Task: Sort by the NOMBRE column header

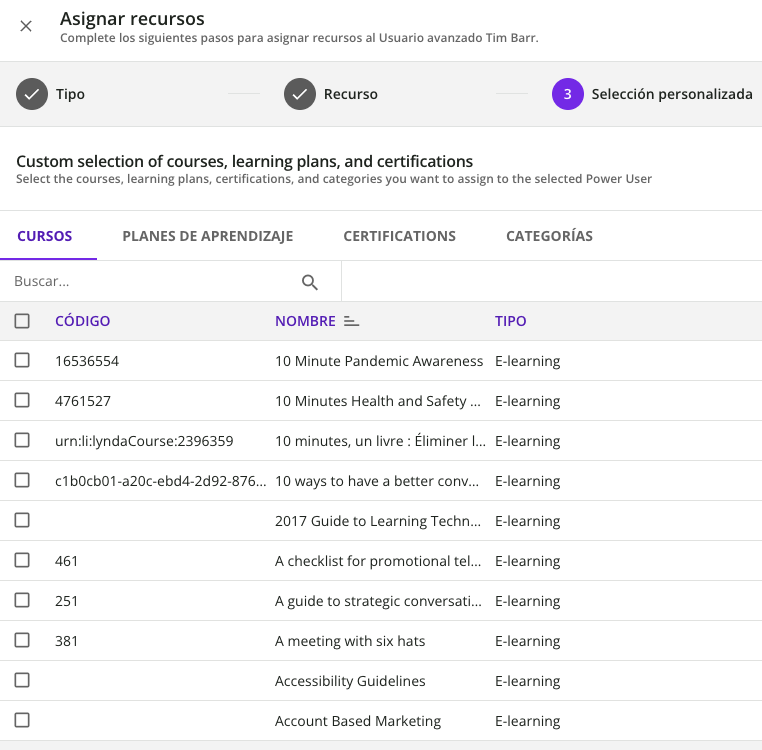Action: click(x=305, y=321)
